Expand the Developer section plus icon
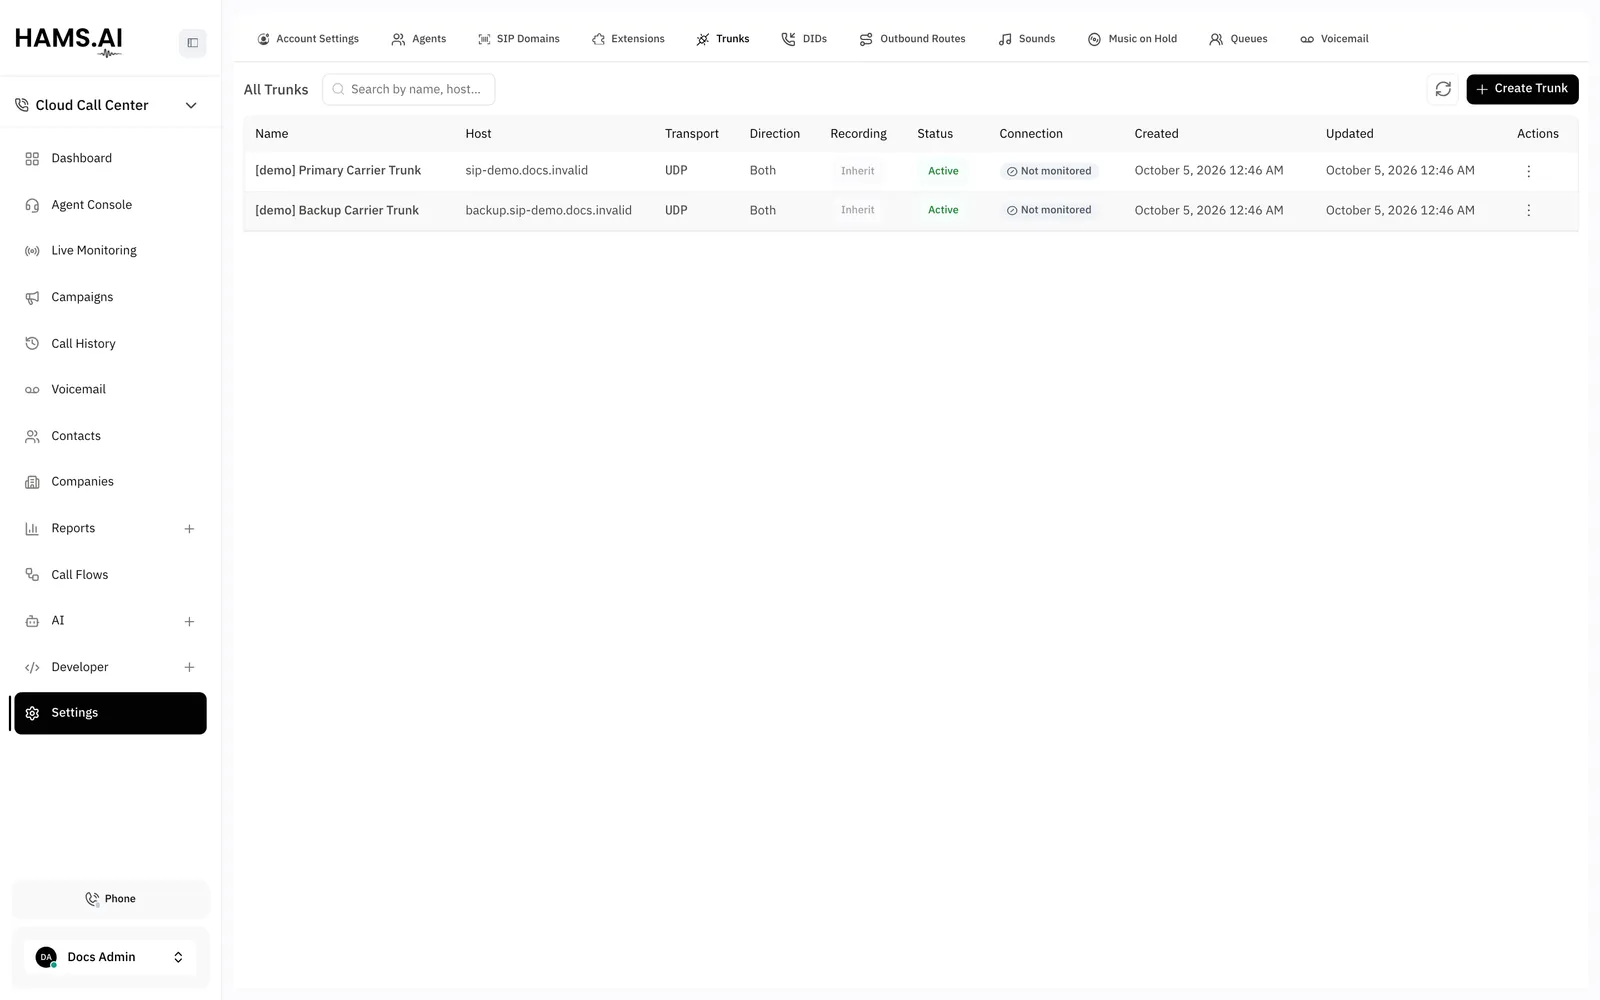 [x=189, y=667]
